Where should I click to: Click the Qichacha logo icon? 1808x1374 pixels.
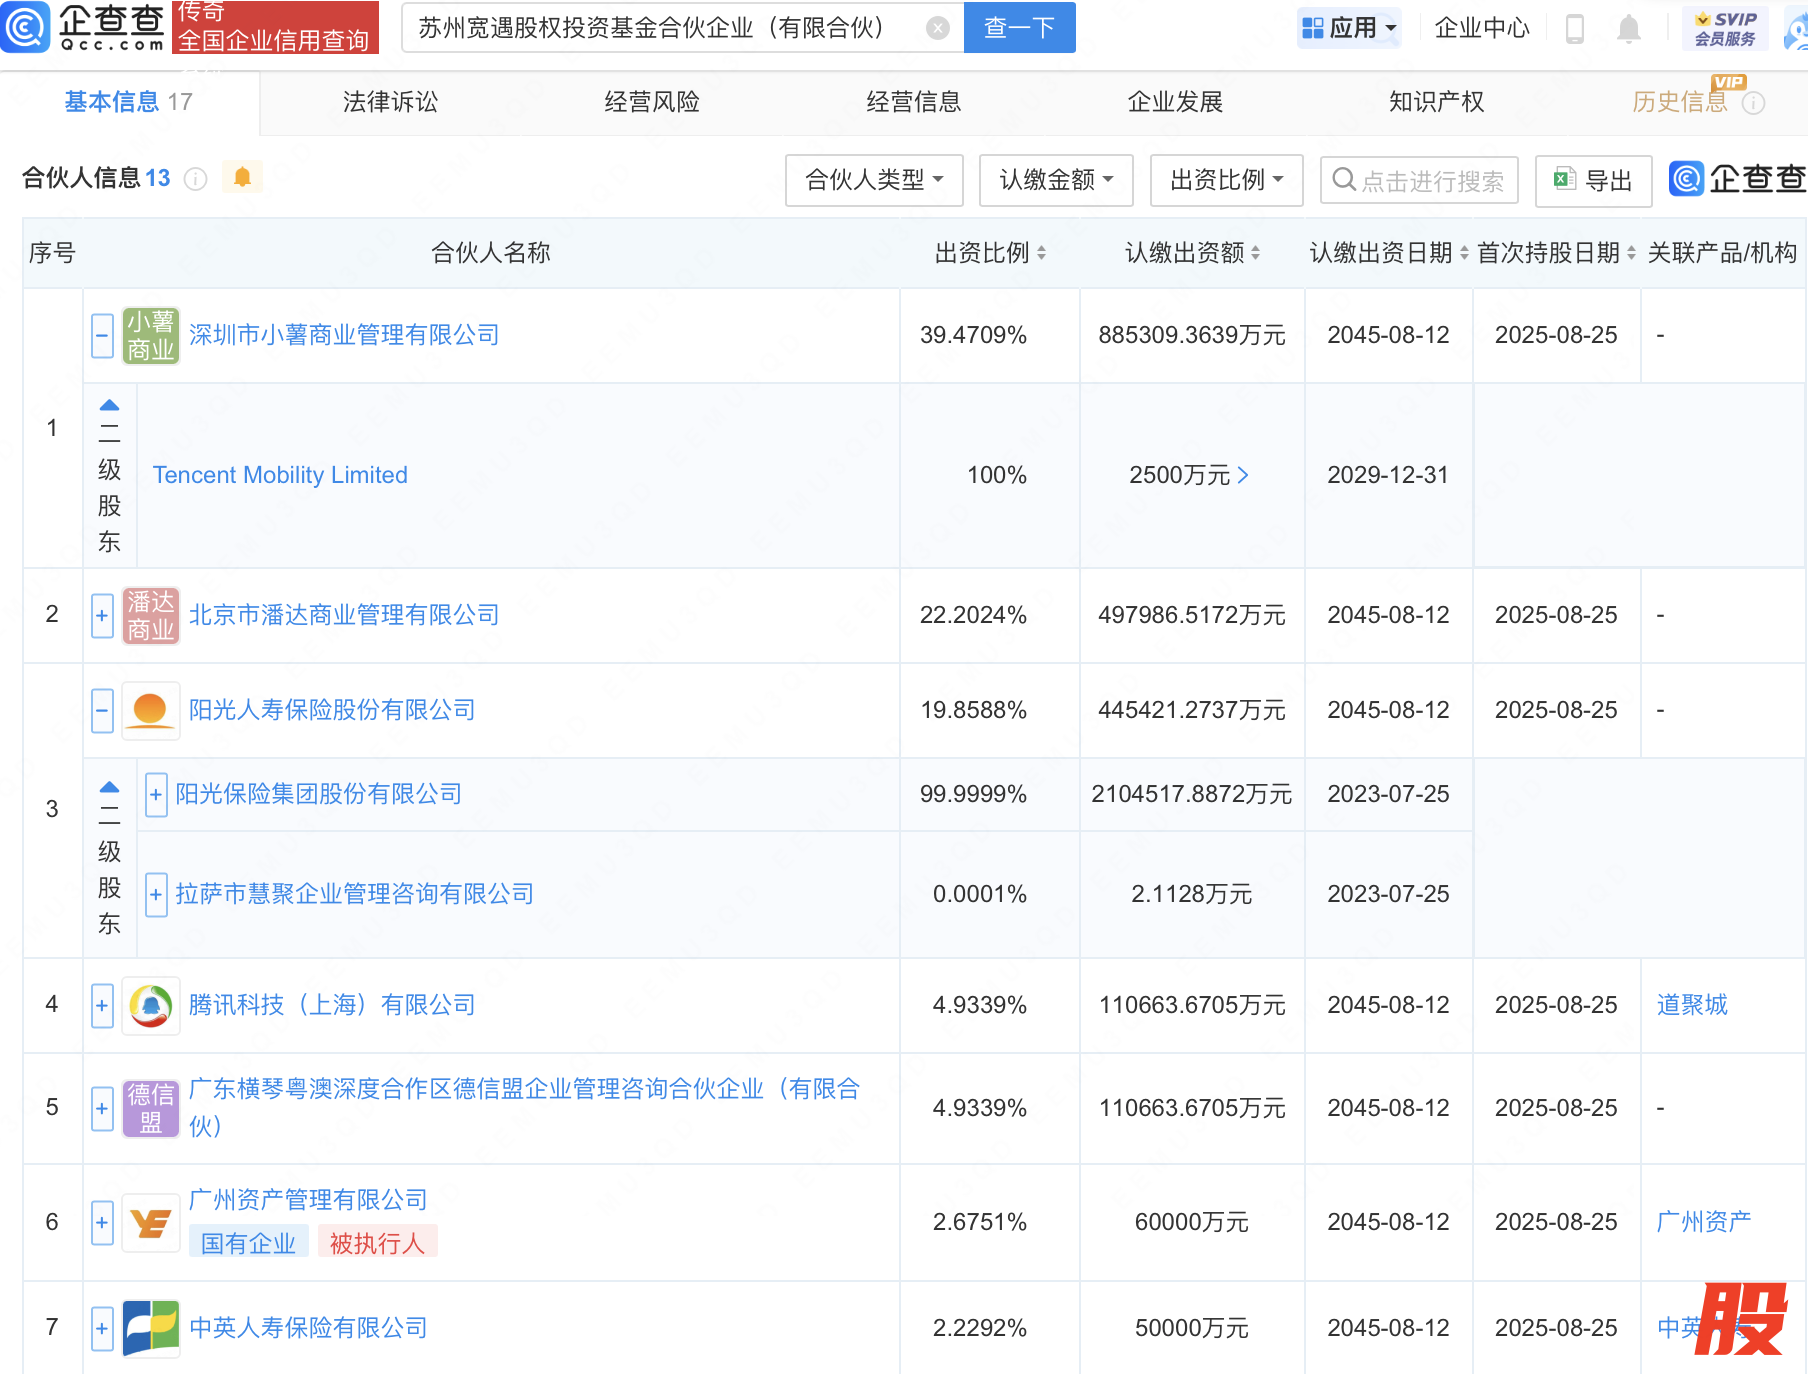26,27
